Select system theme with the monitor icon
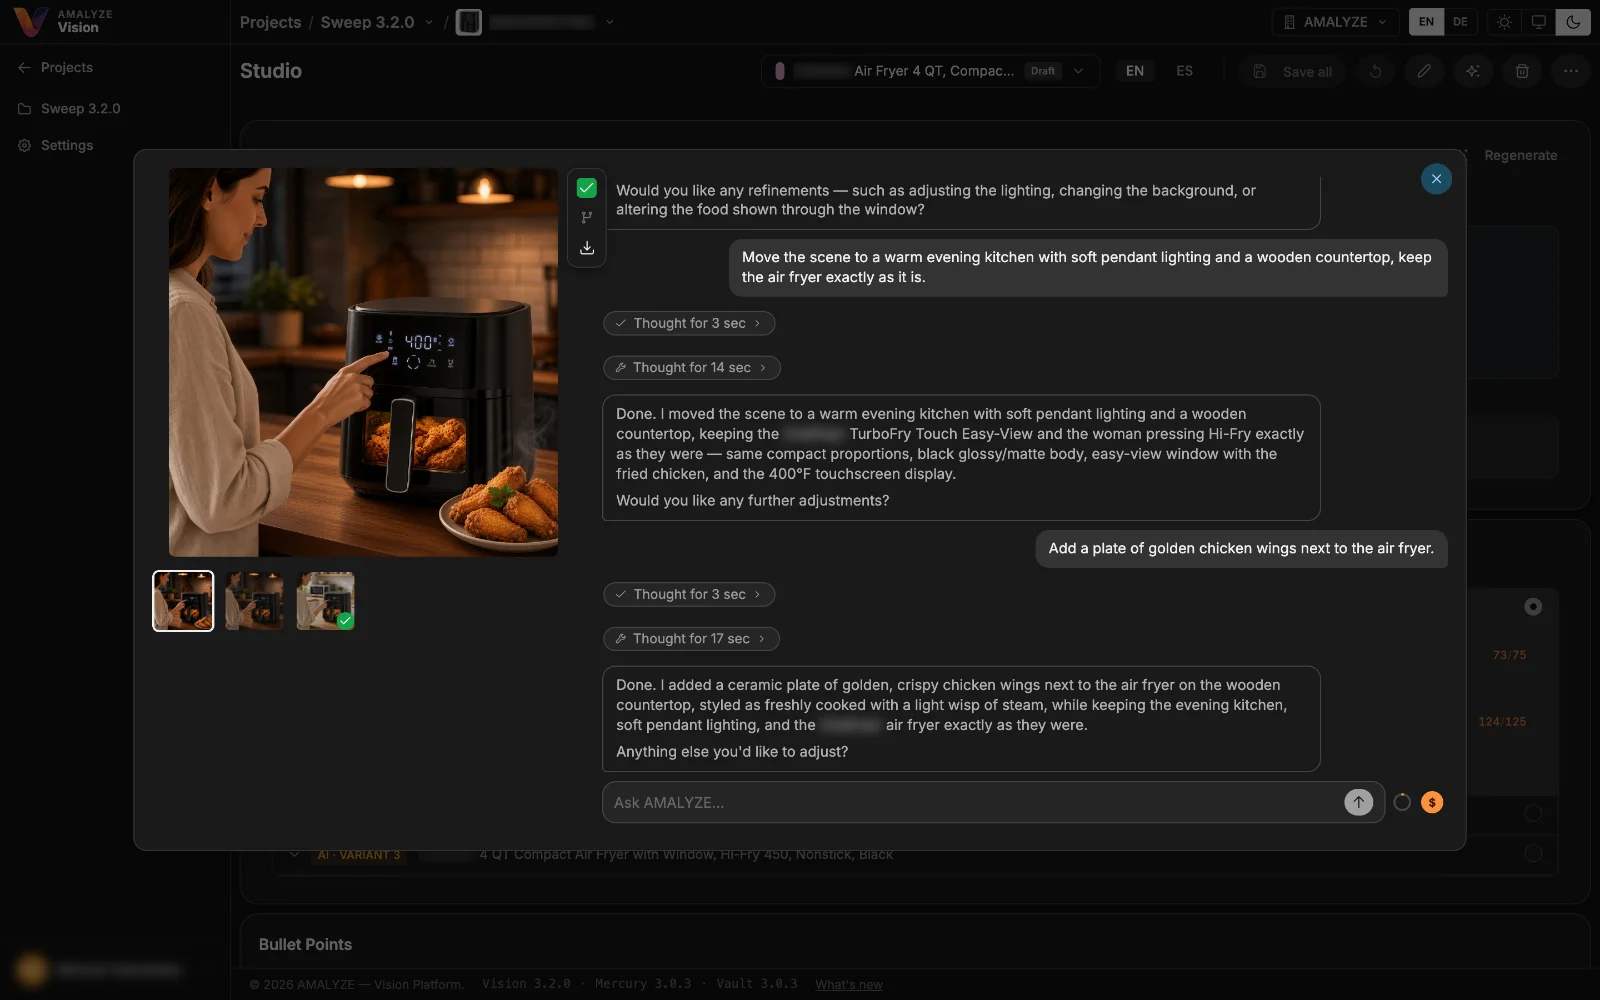The width and height of the screenshot is (1600, 1000). point(1539,22)
